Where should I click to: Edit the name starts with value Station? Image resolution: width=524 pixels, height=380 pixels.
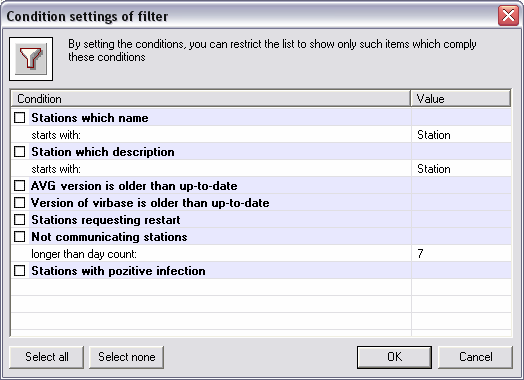(461, 135)
